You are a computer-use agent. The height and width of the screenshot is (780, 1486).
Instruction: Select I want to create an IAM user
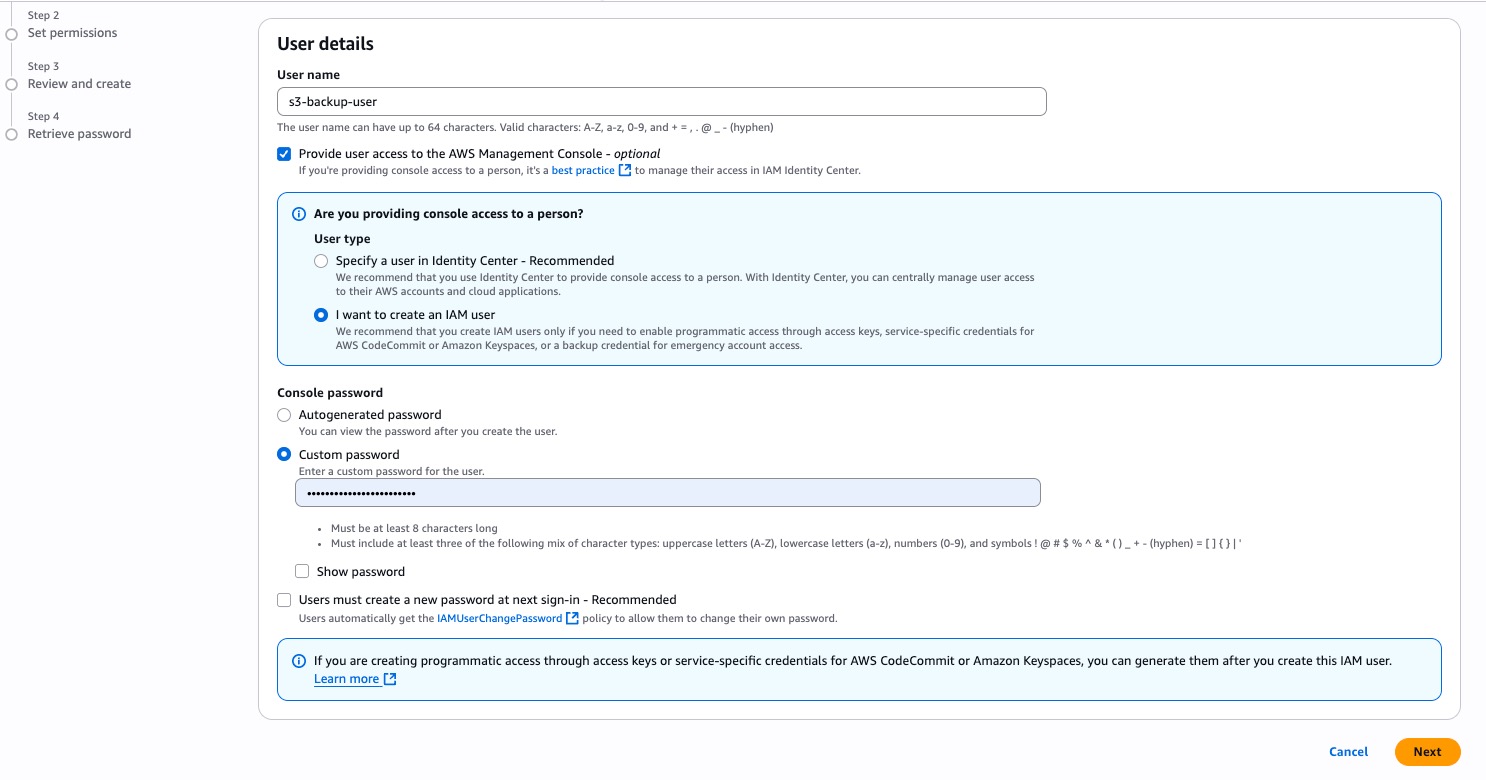(321, 315)
